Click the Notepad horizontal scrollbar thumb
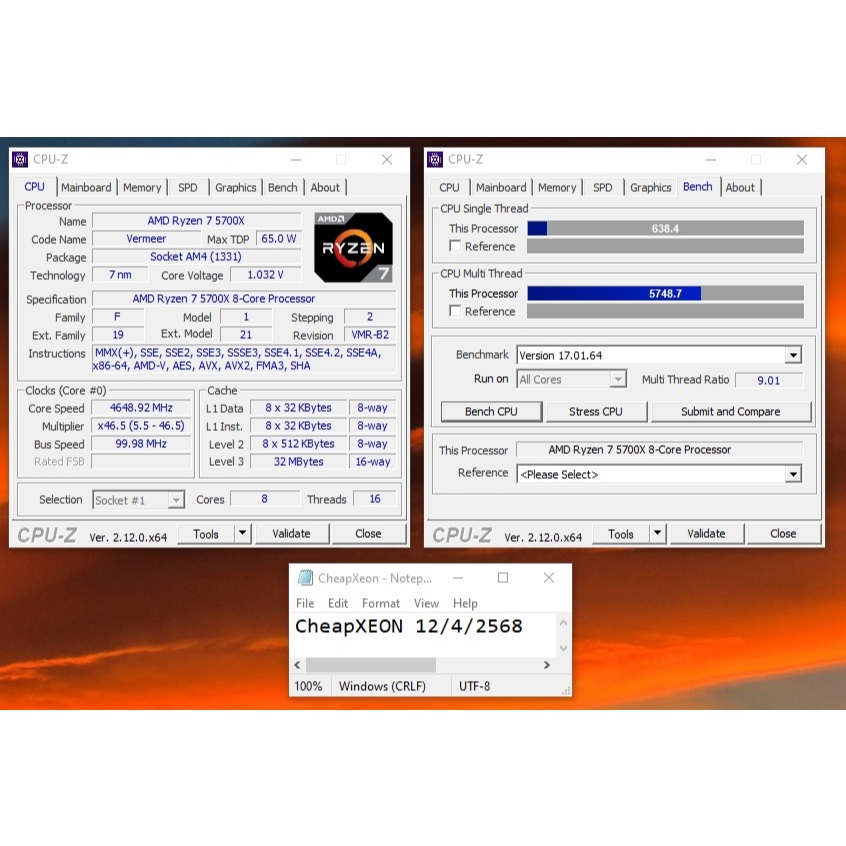This screenshot has width=846, height=846. 370,665
